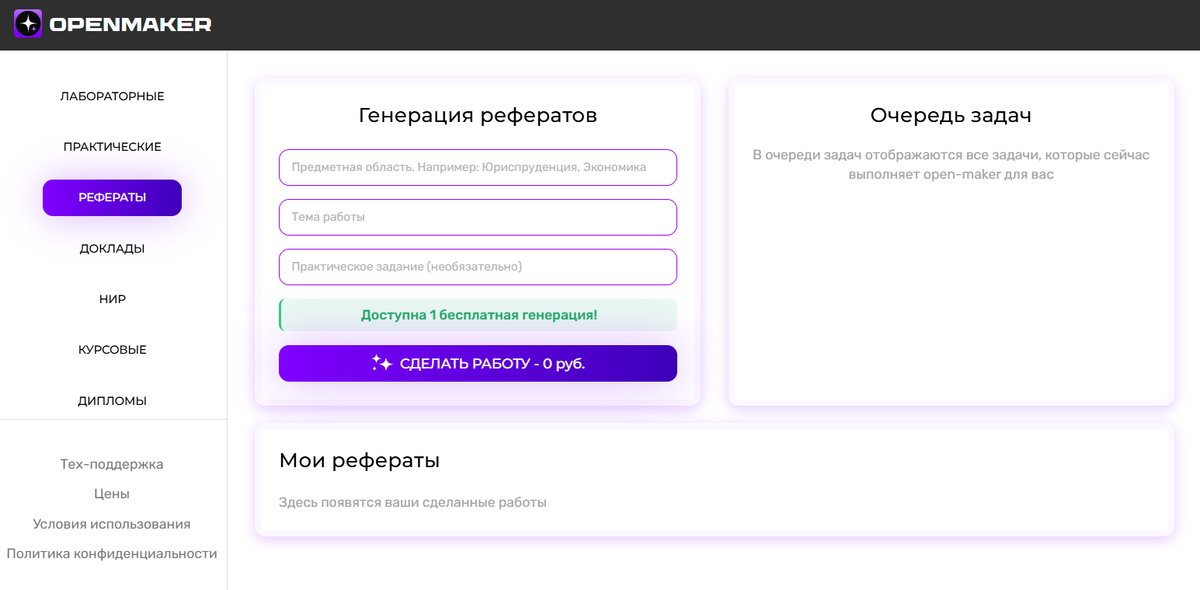The width and height of the screenshot is (1200, 590).
Task: Click the 'Мои рефераты' heading
Action: click(360, 461)
